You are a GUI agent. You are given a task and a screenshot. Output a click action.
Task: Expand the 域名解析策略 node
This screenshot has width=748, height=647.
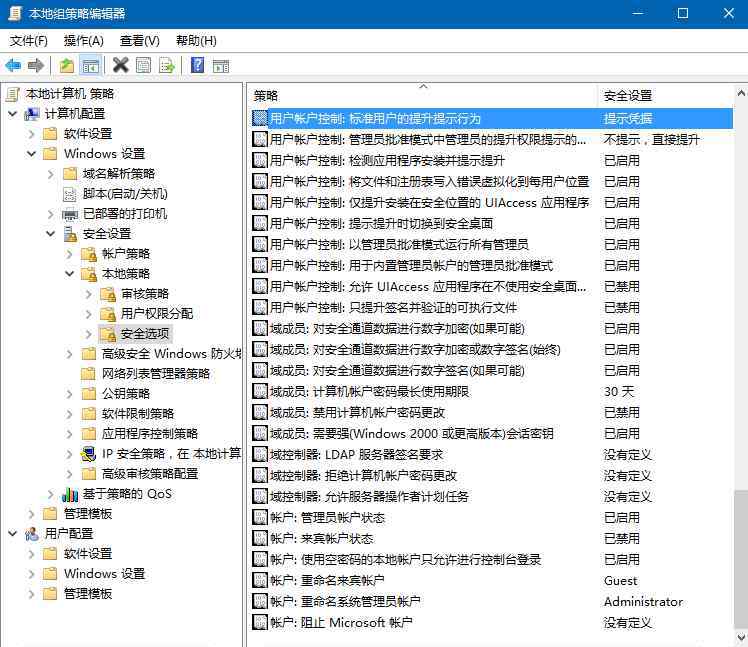[x=51, y=174]
